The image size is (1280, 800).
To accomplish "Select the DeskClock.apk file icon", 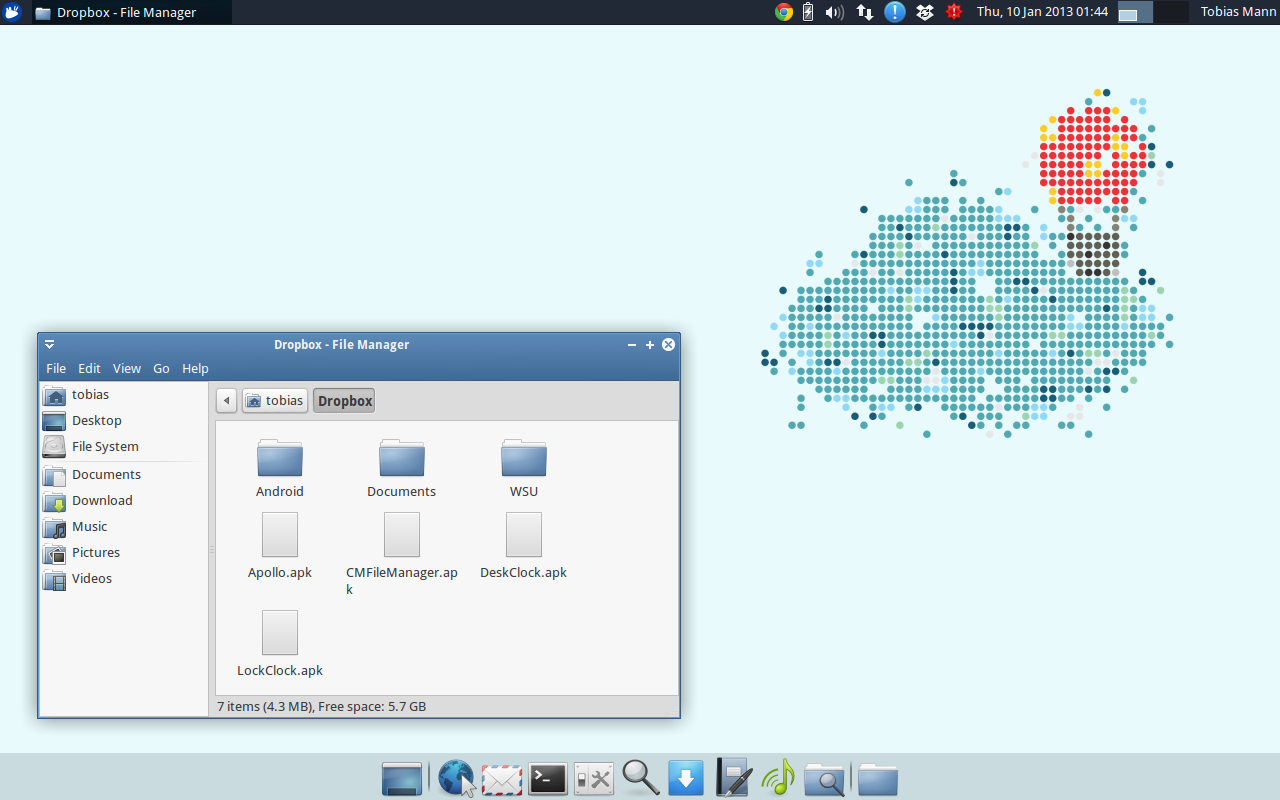I will pos(524,535).
